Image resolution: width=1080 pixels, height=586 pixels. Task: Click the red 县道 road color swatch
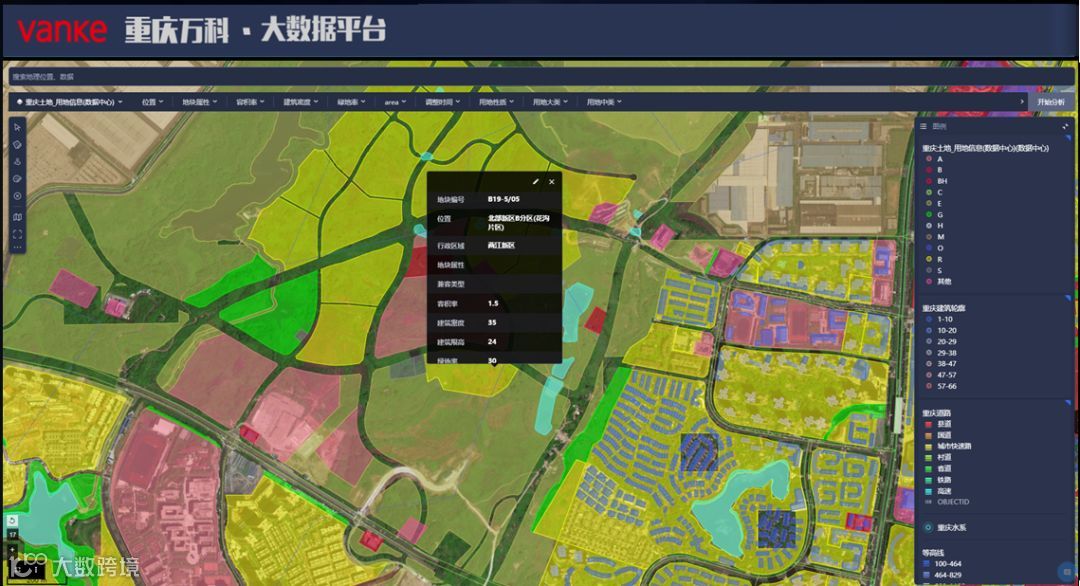(x=928, y=424)
